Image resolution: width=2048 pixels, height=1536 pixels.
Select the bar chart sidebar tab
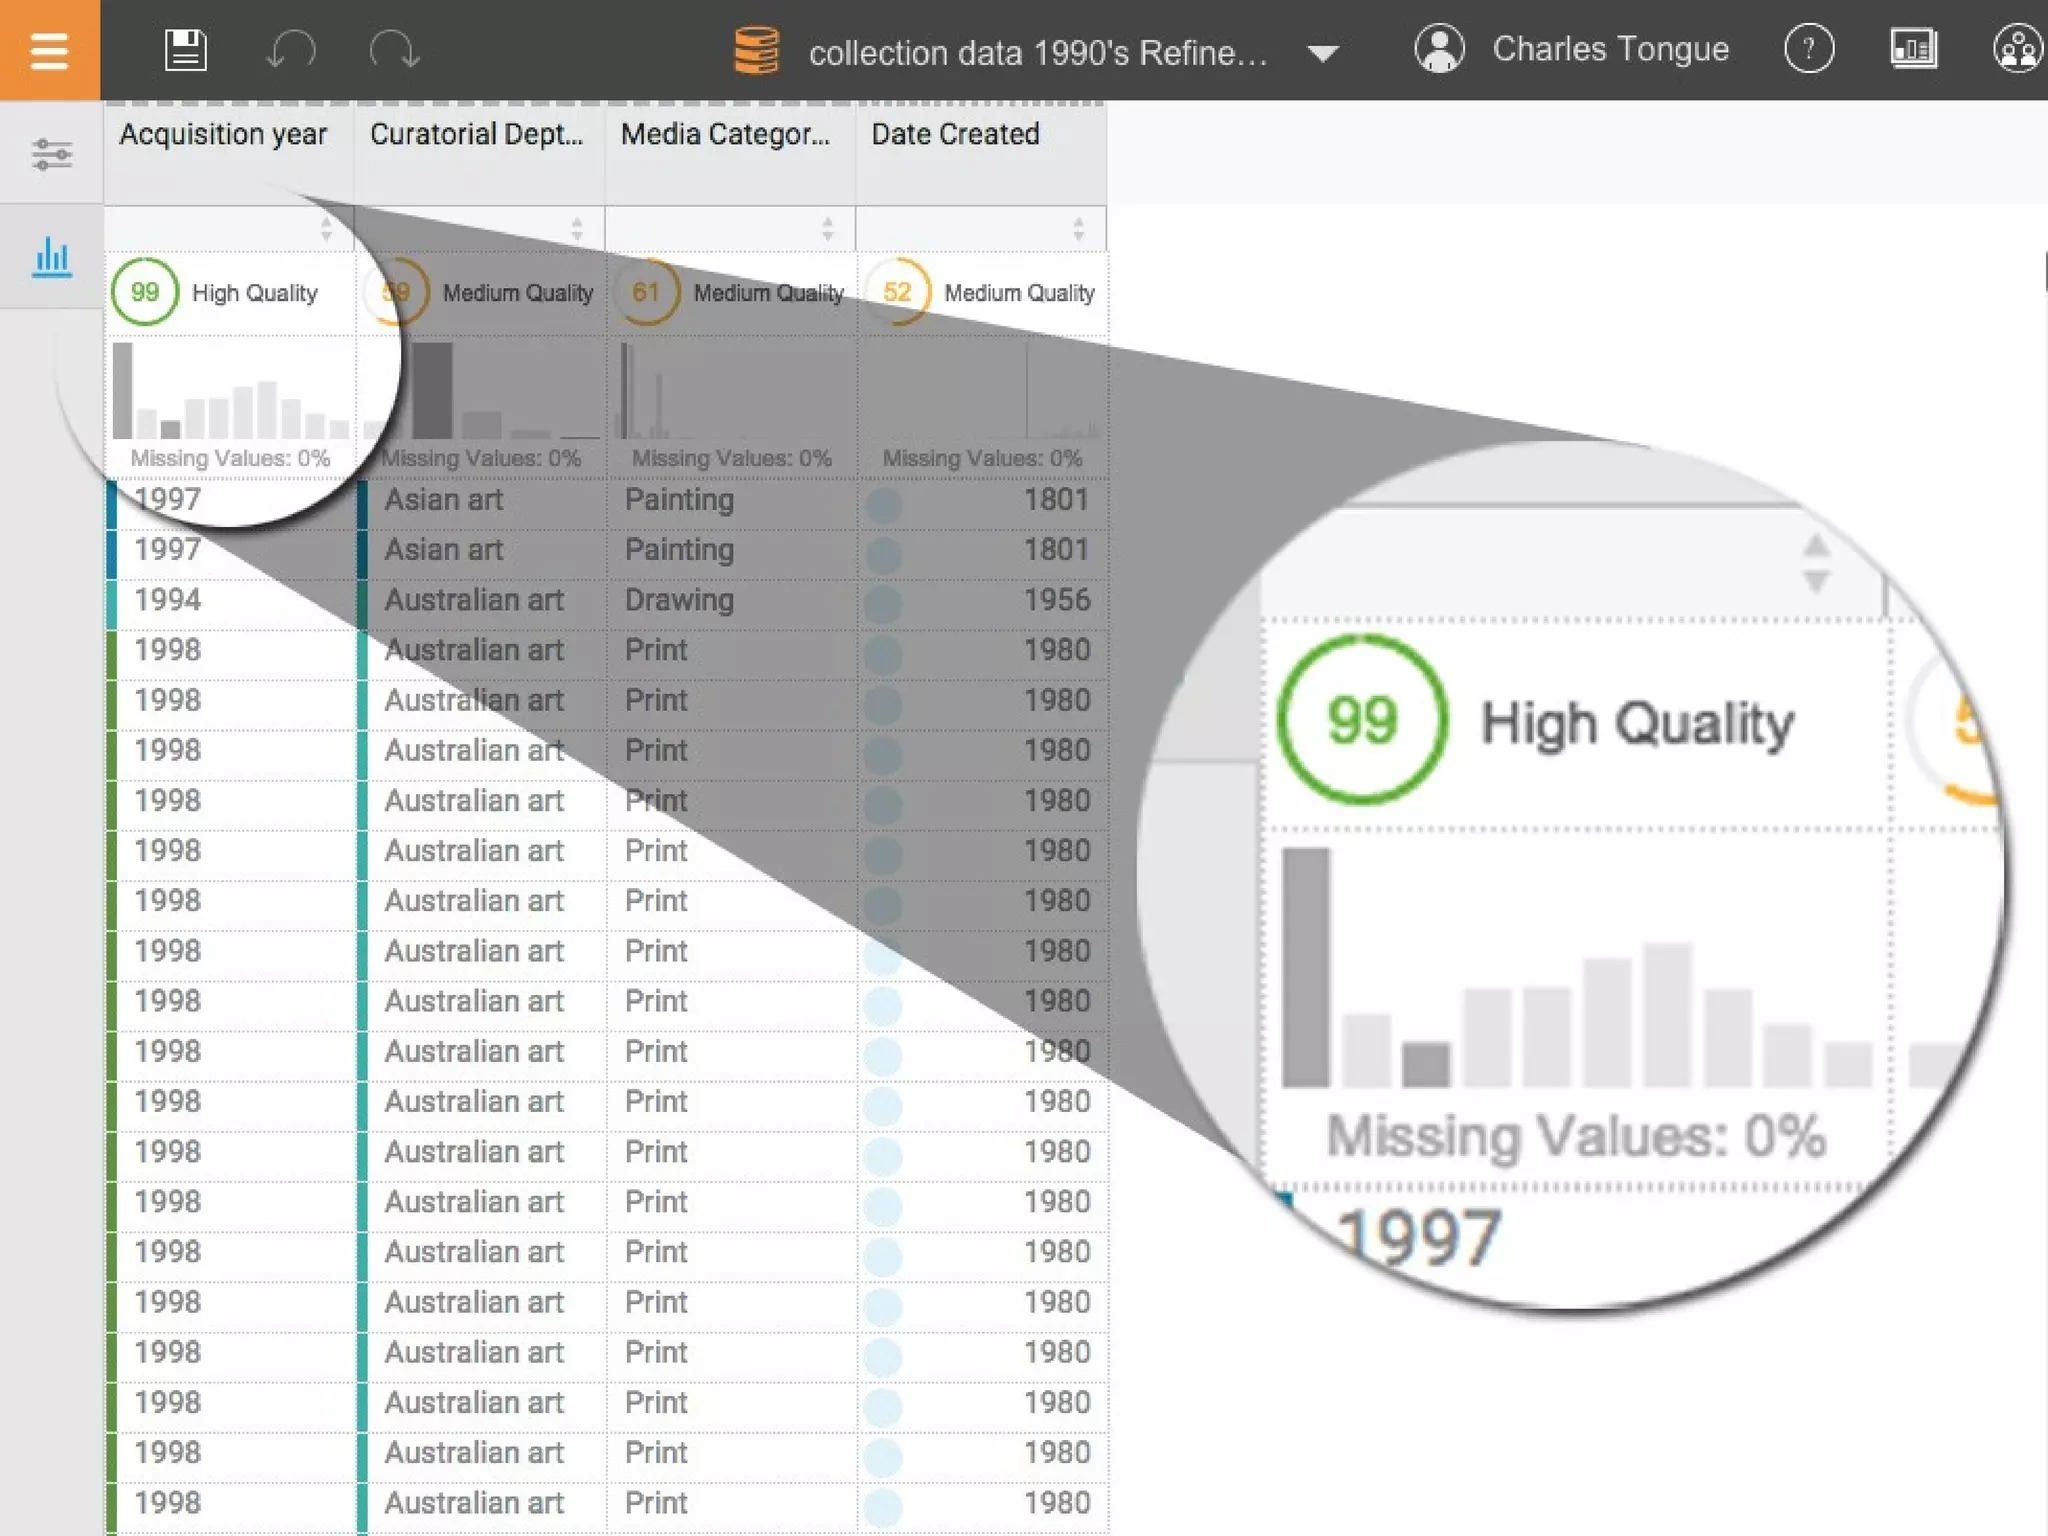(51, 258)
